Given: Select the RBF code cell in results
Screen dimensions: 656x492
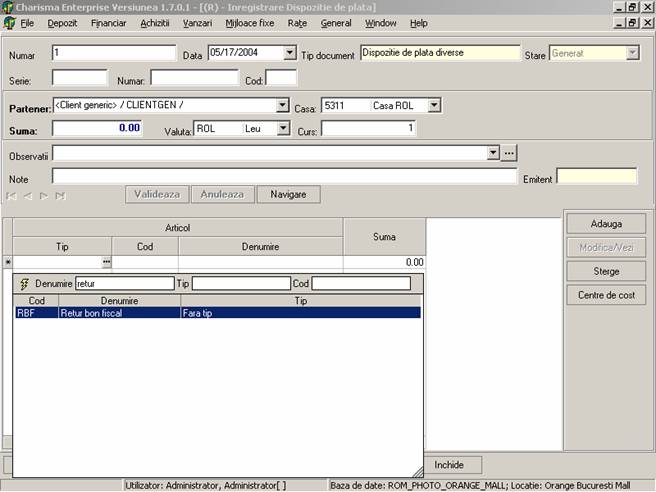Looking at the screenshot, I should 36,313.
